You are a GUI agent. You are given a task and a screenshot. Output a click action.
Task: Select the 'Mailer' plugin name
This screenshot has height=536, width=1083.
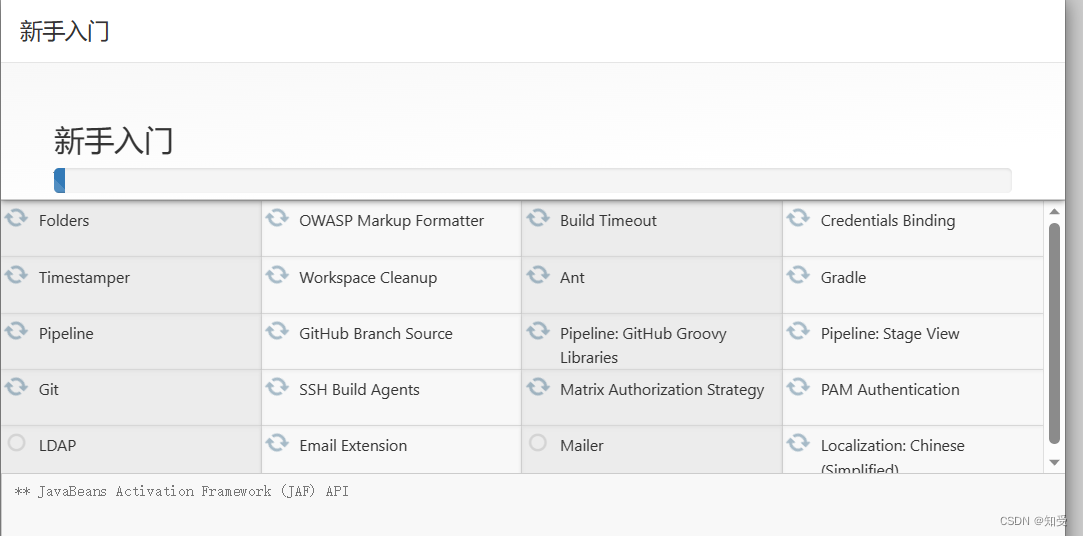pyautogui.click(x=582, y=446)
